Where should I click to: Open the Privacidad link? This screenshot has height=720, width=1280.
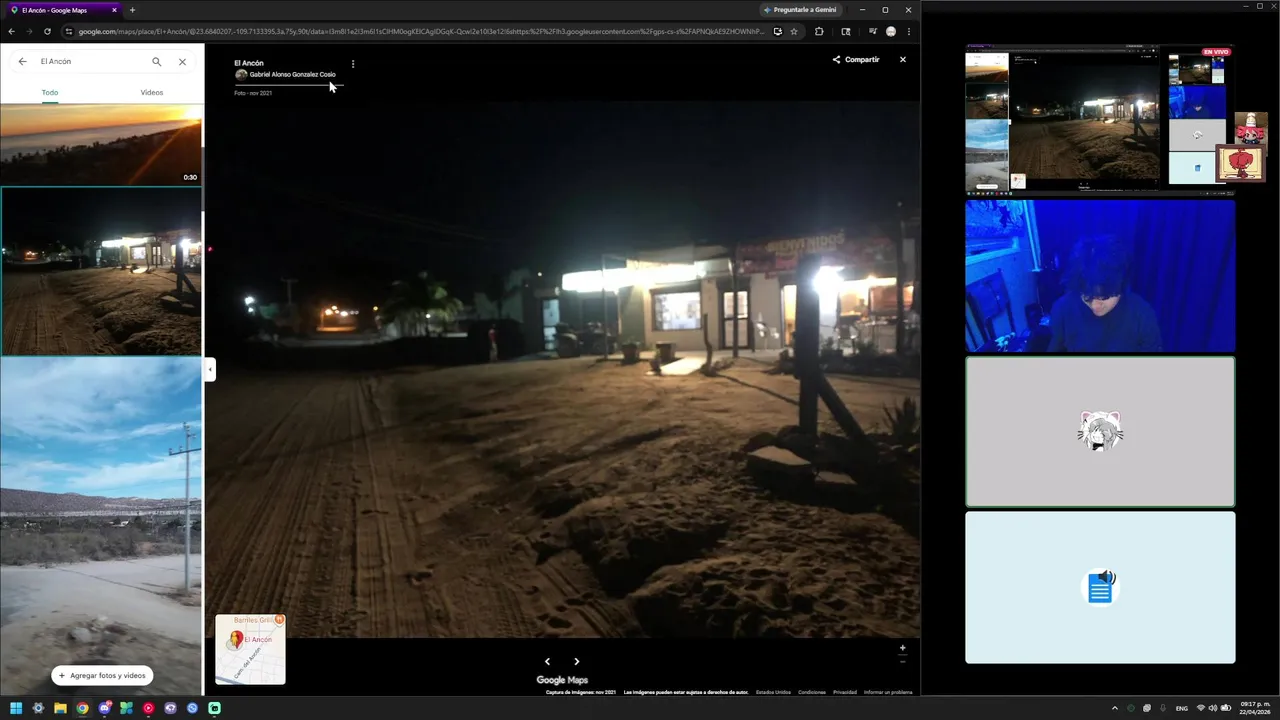pos(845,692)
